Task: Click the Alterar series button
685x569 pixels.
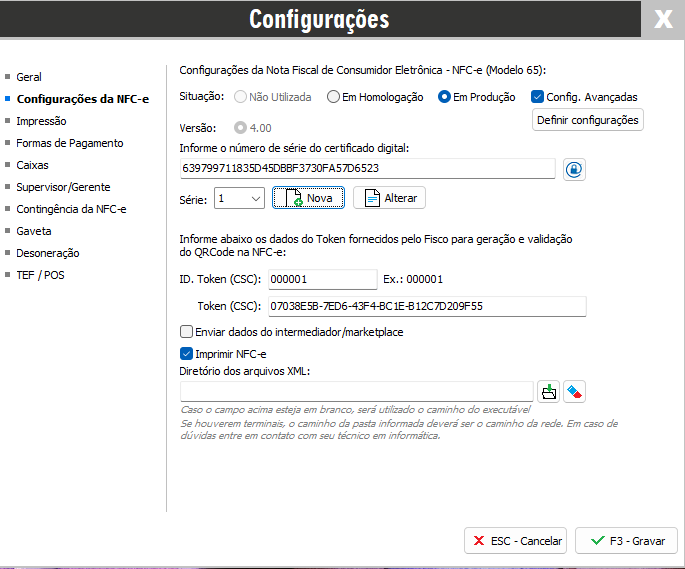Action: point(389,198)
